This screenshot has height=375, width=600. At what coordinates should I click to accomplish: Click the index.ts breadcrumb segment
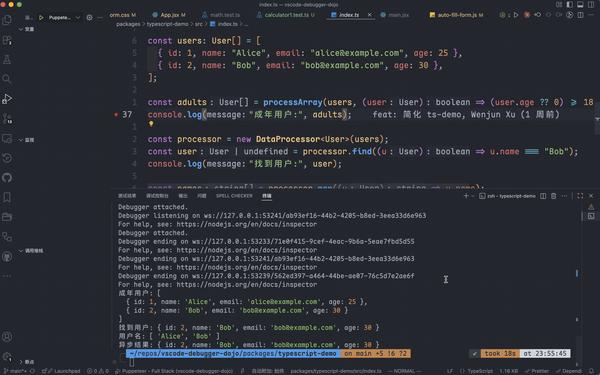pyautogui.click(x=224, y=24)
